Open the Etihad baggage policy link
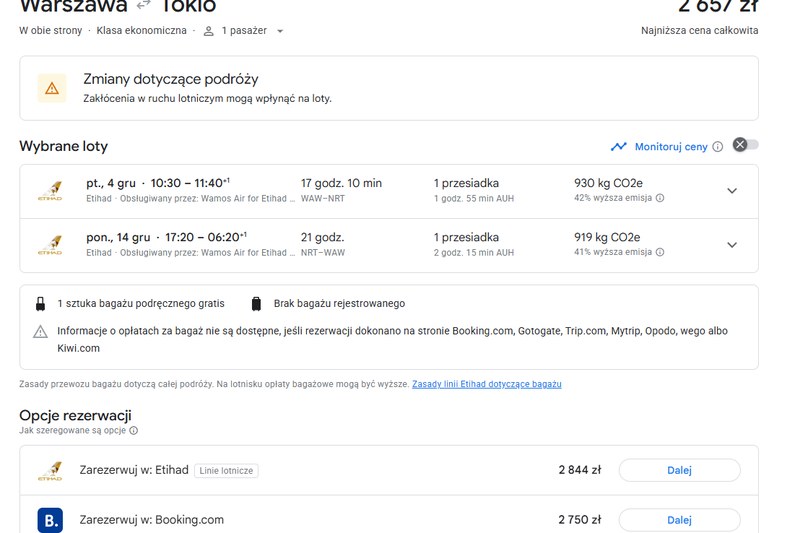 coord(487,384)
